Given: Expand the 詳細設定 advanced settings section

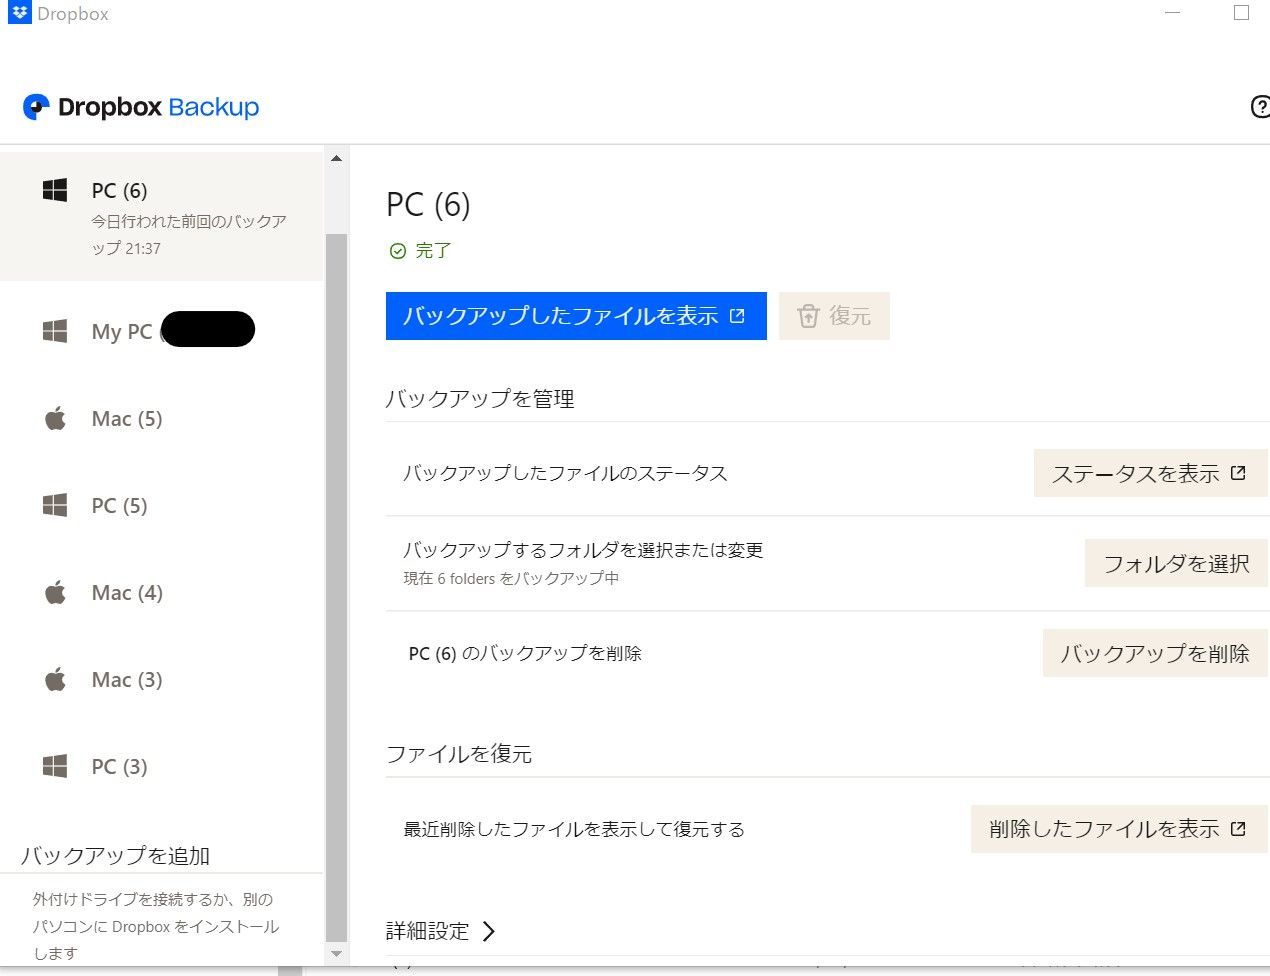Looking at the screenshot, I should point(428,930).
